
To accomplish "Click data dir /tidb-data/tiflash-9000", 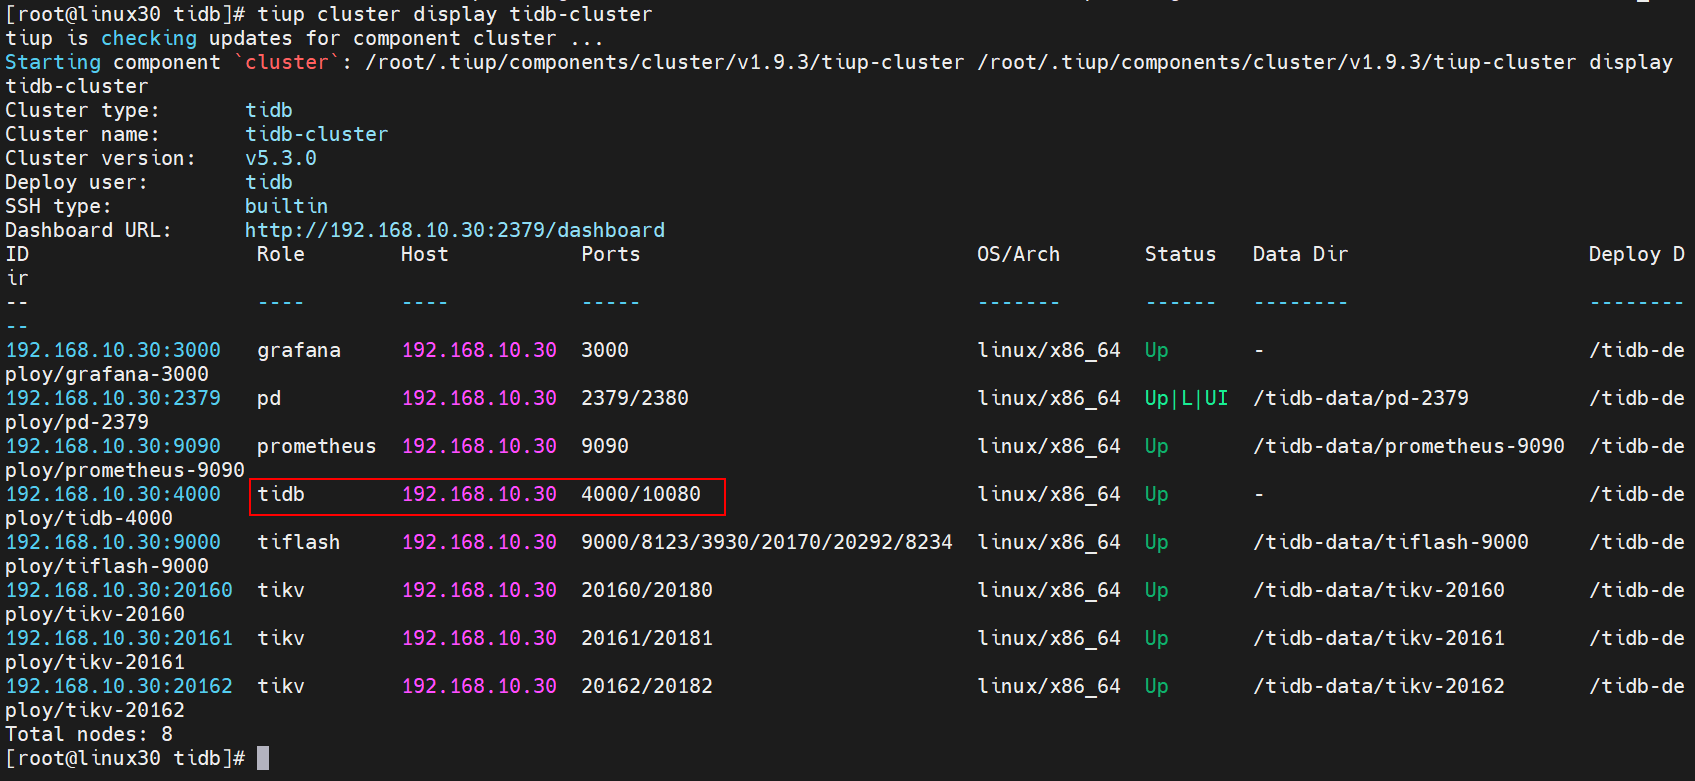I will tap(1391, 542).
